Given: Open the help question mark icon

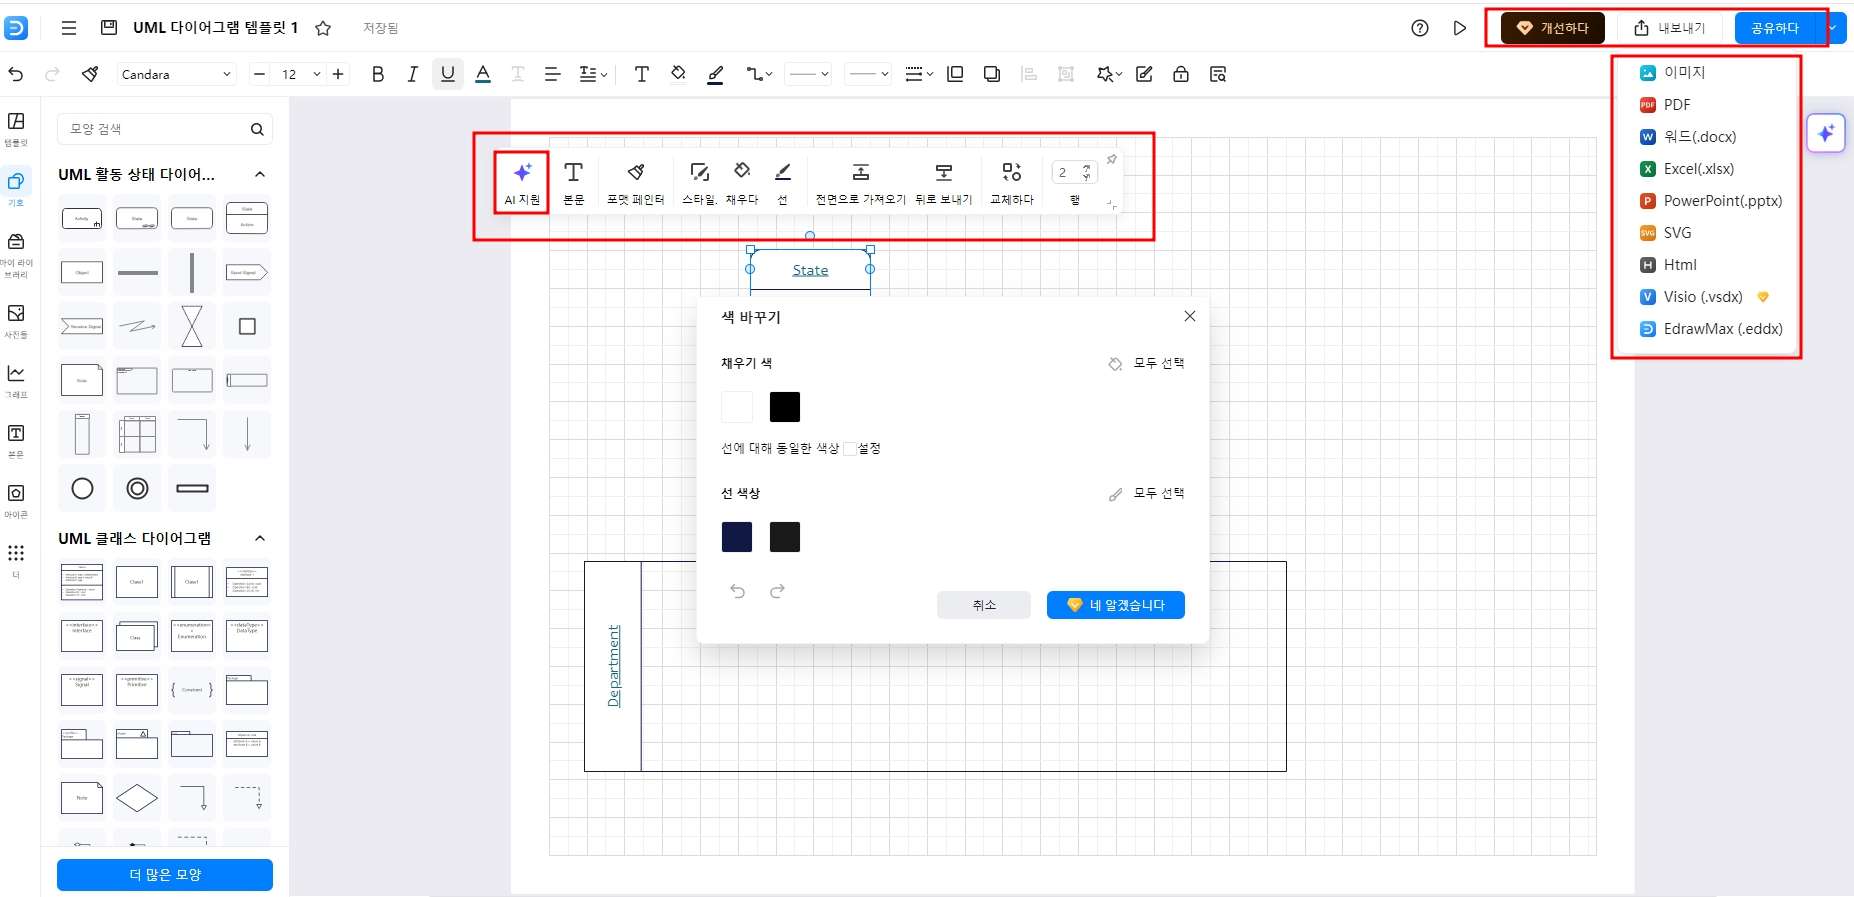Looking at the screenshot, I should (x=1420, y=28).
